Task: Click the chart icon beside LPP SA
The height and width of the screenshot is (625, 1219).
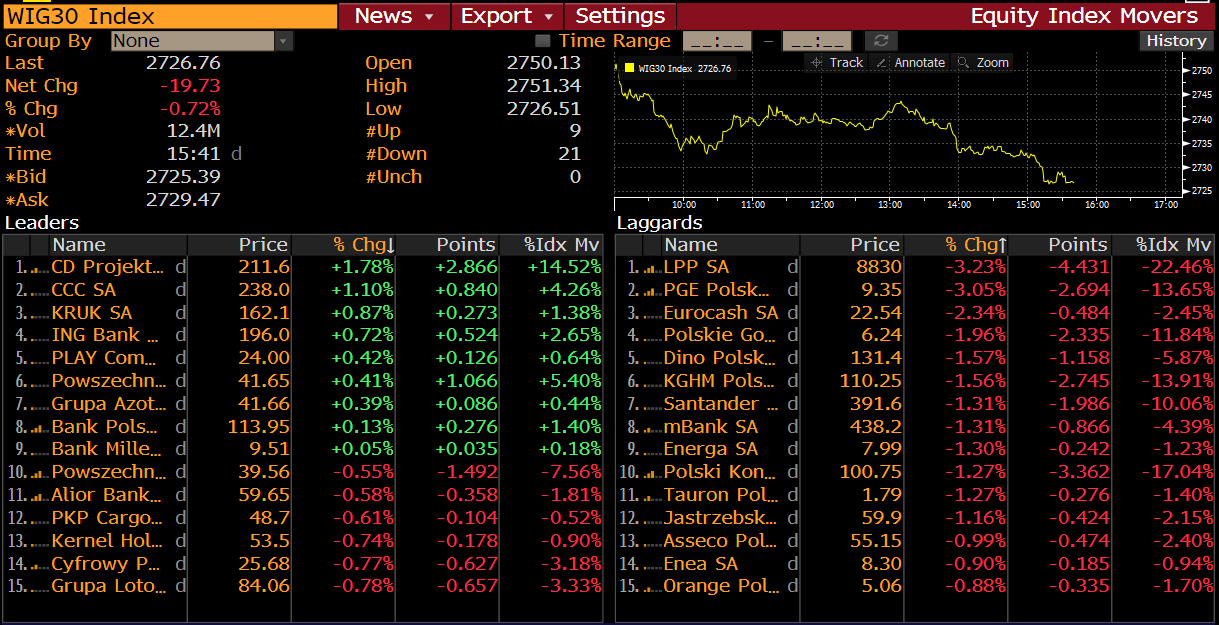Action: tap(652, 268)
